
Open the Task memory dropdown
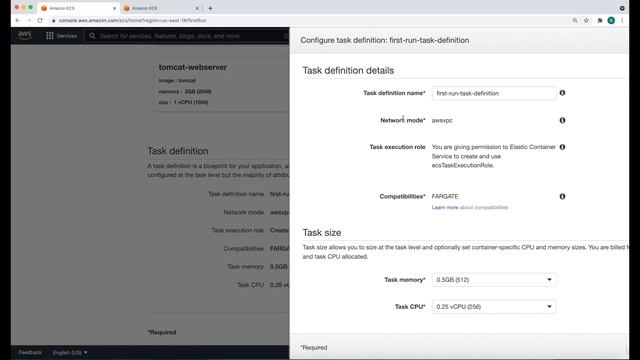494,280
